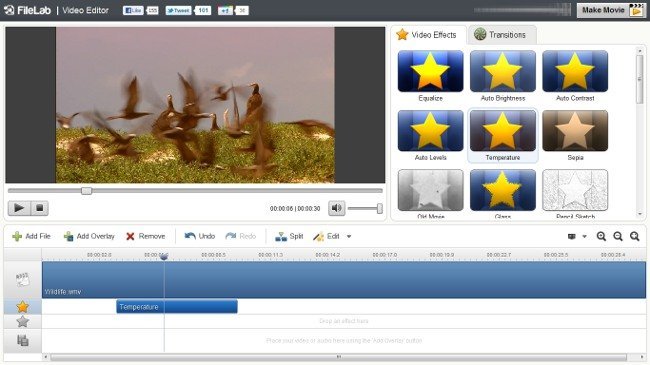Viewport: 650px width, 365px height.
Task: Split the clip at playhead
Action: (x=289, y=236)
